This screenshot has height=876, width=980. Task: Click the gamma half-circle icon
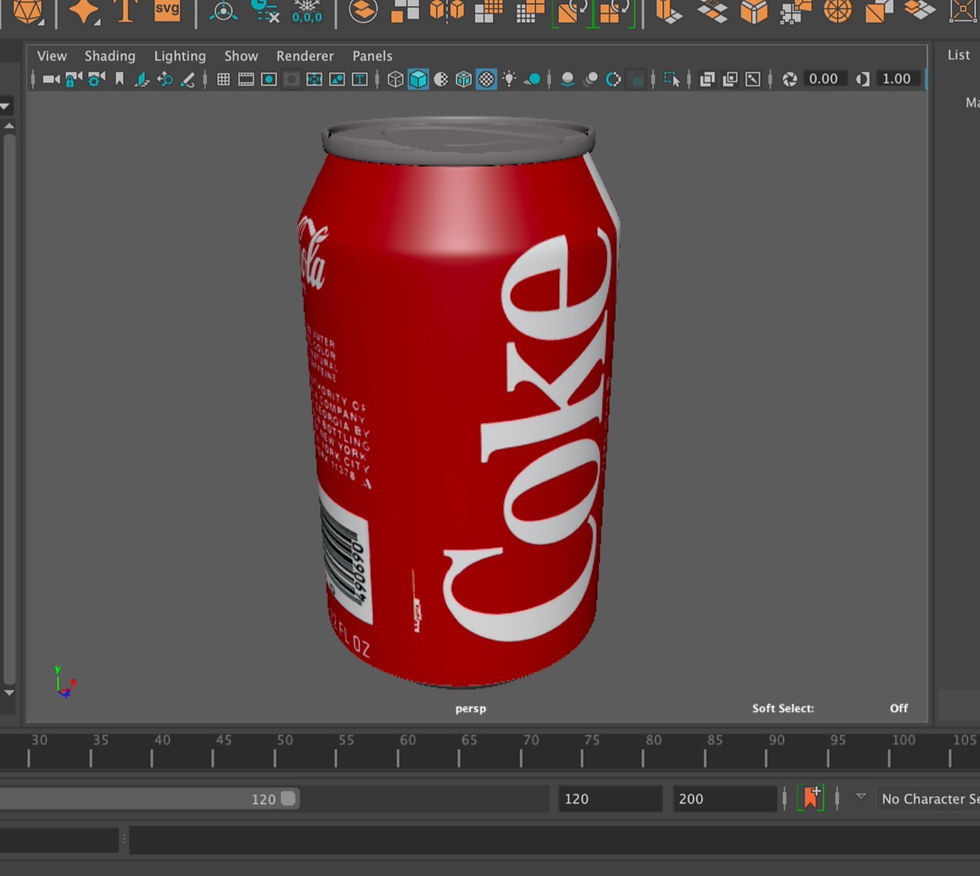(863, 79)
